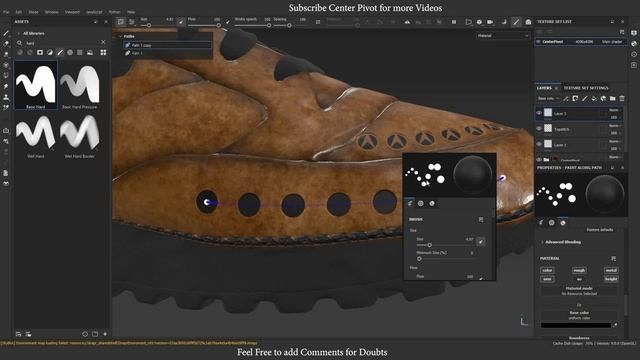The image size is (640, 360).
Task: Click the Material mode button
Action: click(x=579, y=291)
